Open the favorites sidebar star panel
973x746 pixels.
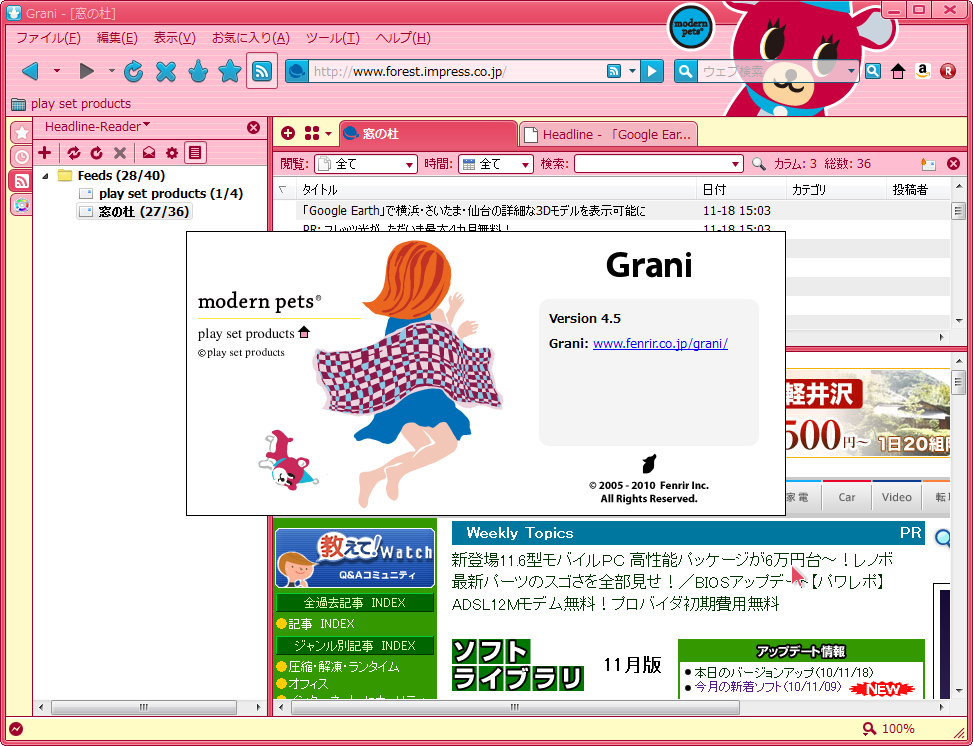point(22,132)
